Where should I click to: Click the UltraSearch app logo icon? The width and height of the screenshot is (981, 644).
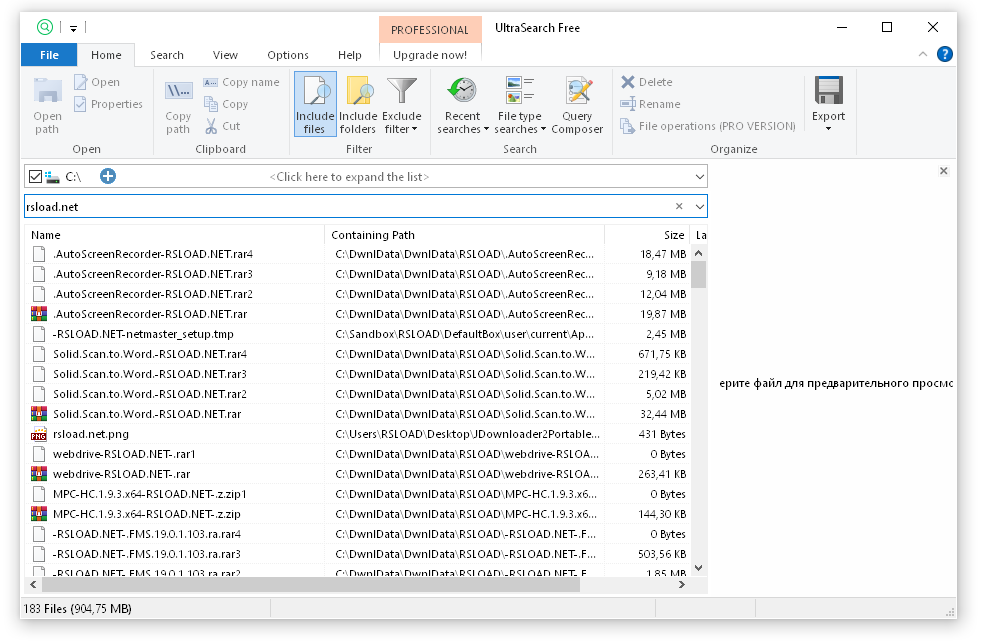(45, 27)
